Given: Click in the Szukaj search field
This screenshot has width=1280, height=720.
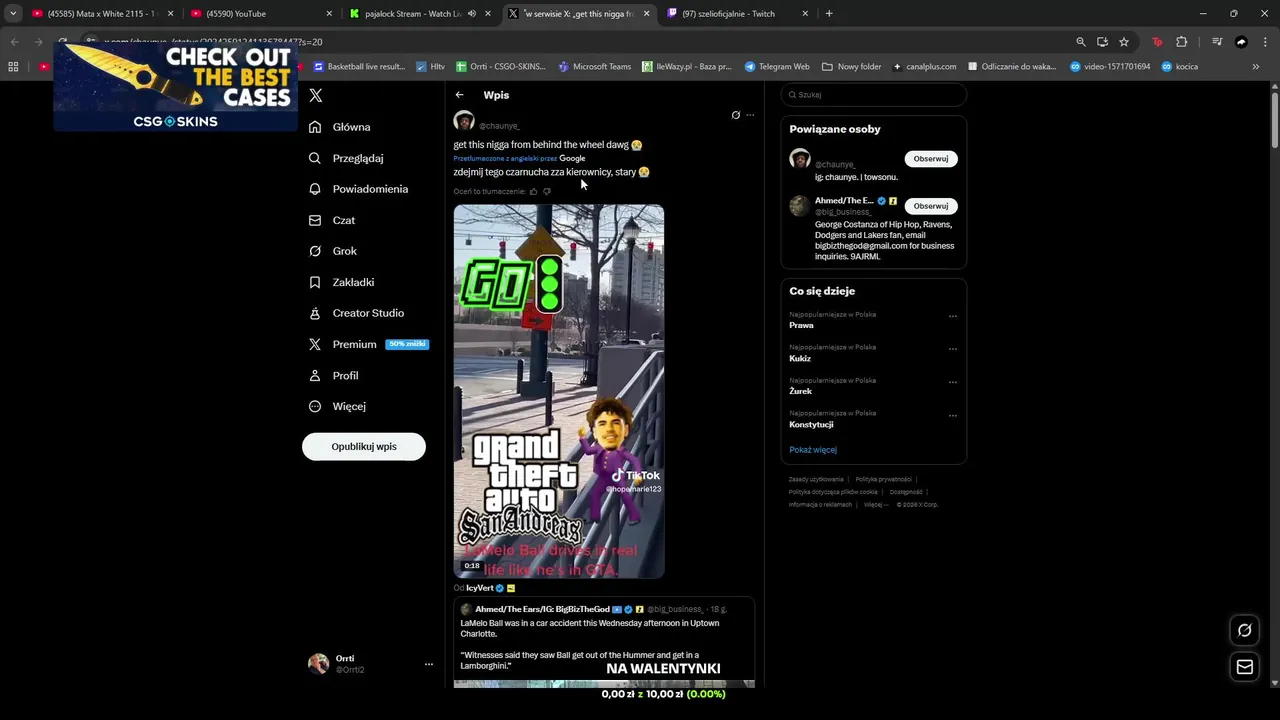Looking at the screenshot, I should click(x=874, y=95).
